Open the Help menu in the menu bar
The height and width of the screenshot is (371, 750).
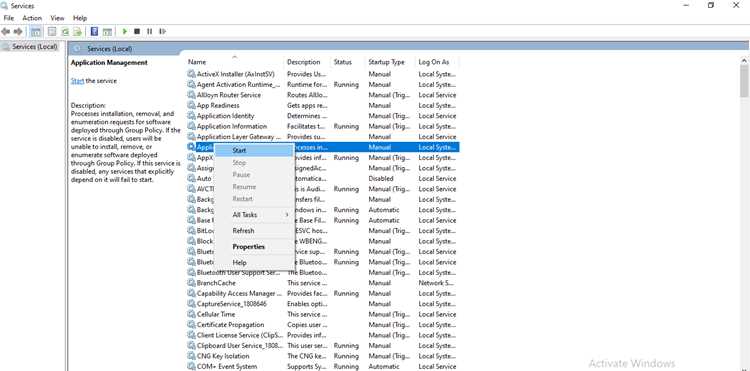[80, 18]
